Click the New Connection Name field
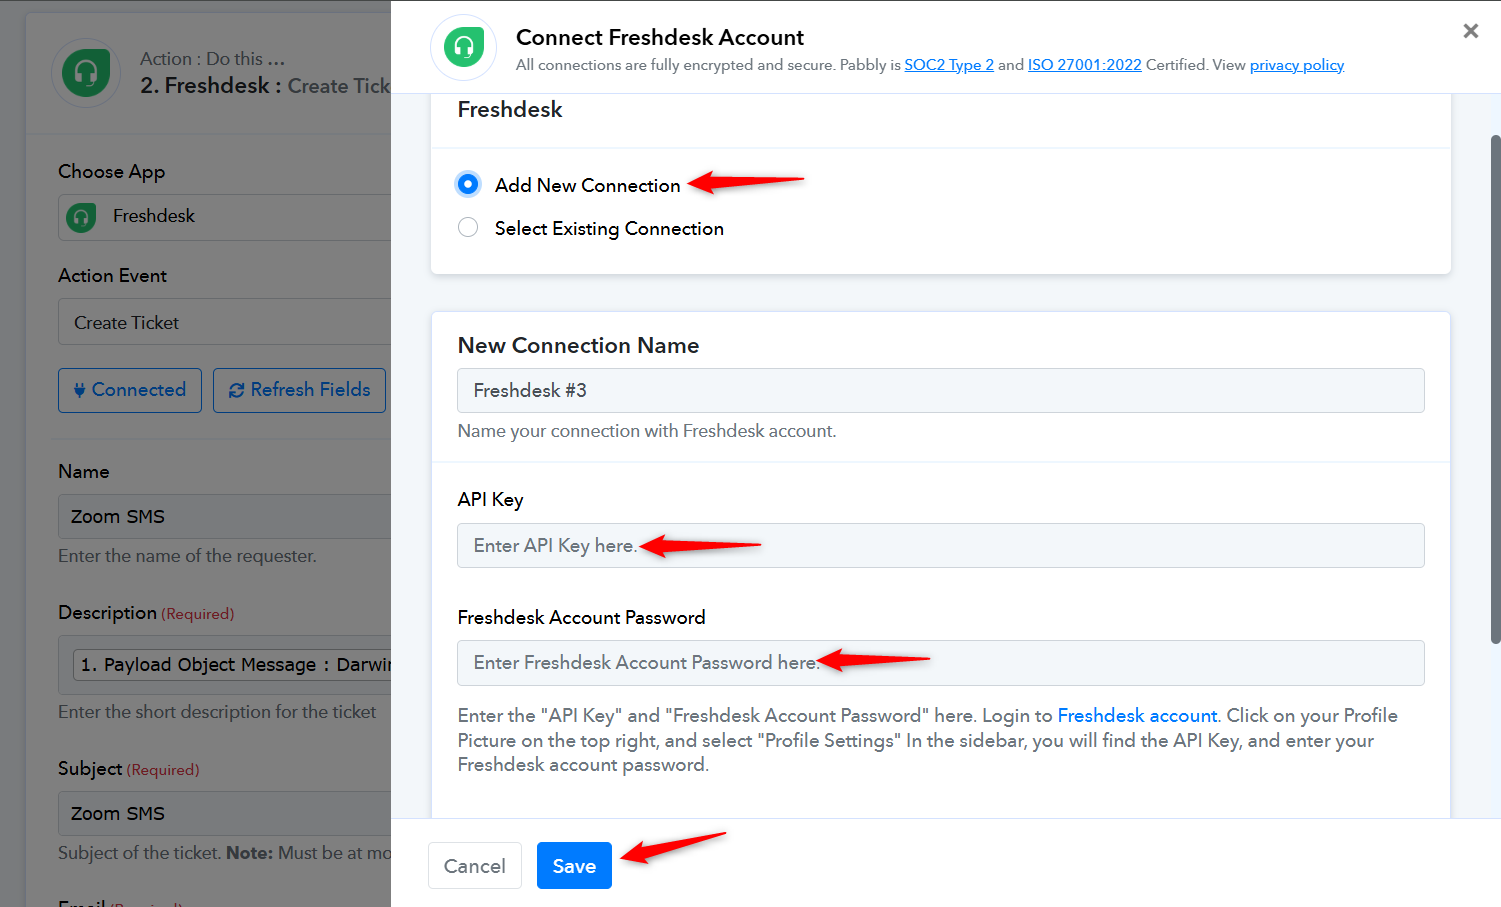1501x907 pixels. 941,391
